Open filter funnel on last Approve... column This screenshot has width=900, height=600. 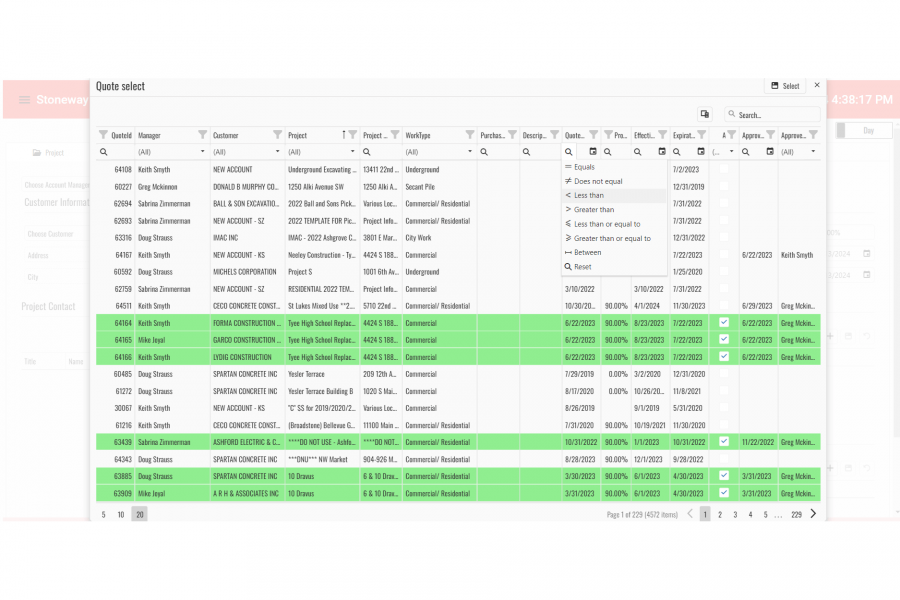click(x=813, y=135)
